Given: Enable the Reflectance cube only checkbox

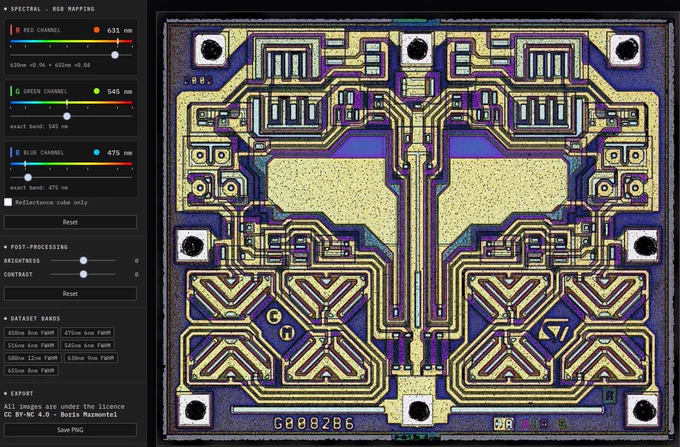Looking at the screenshot, I should (8, 202).
